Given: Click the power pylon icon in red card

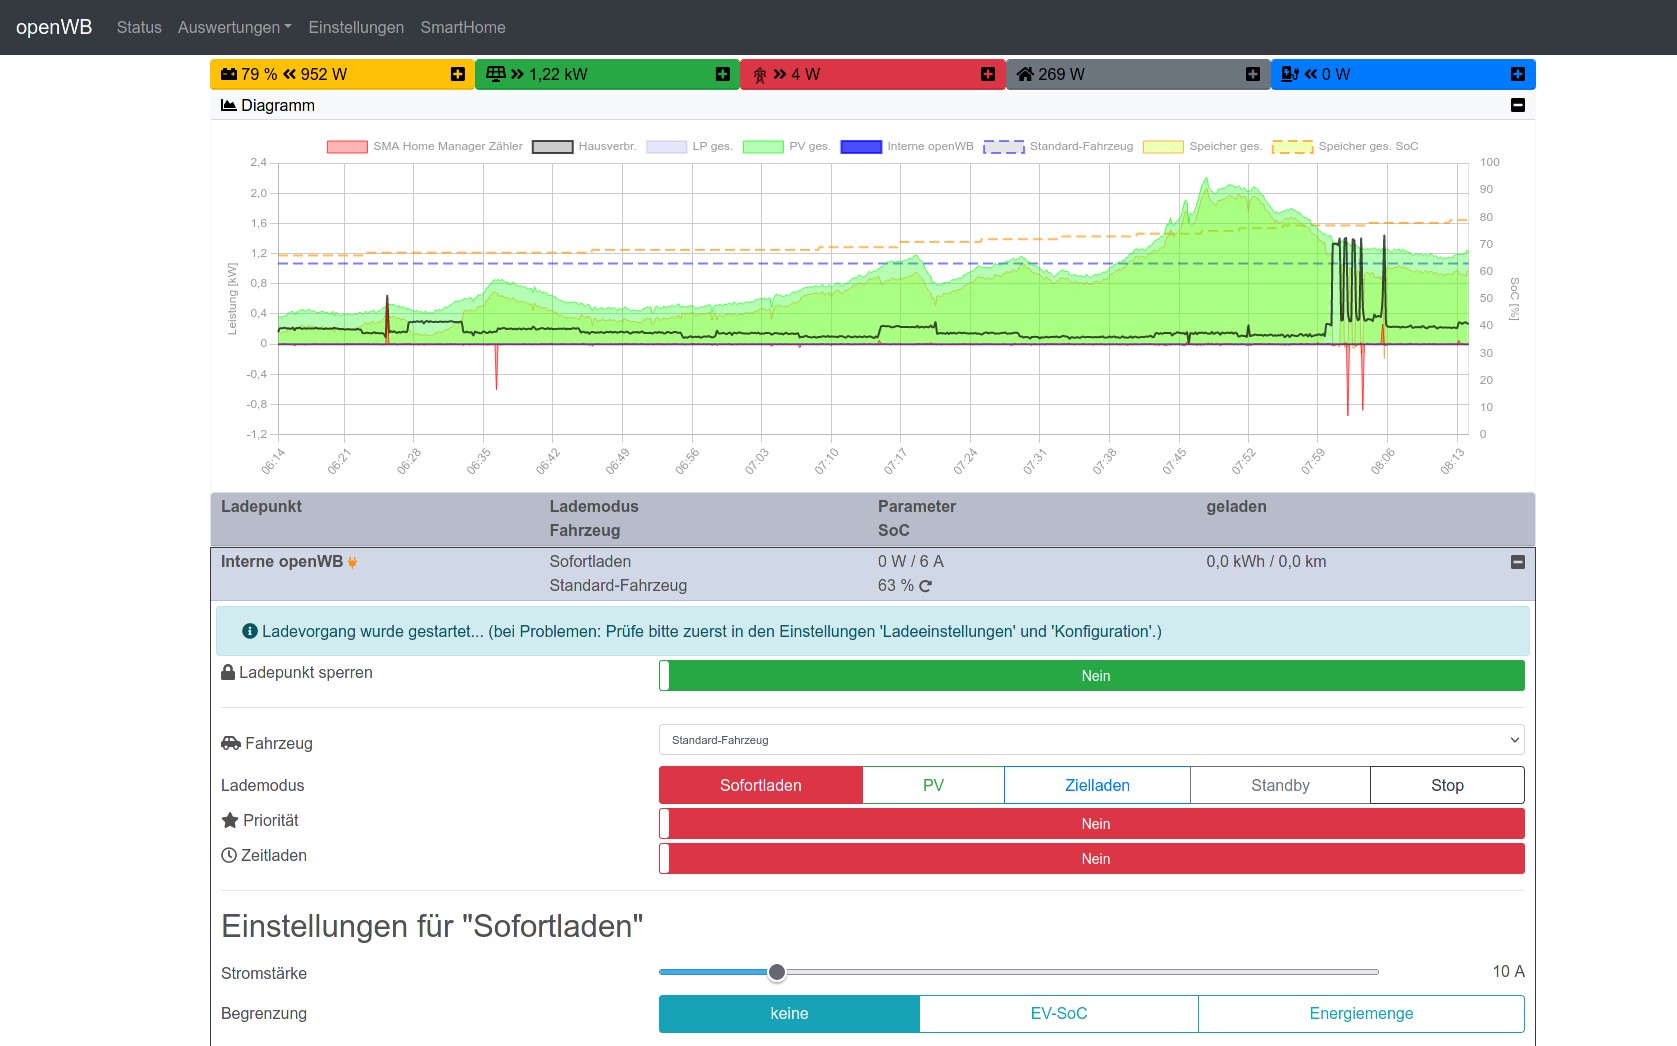Looking at the screenshot, I should tap(760, 75).
